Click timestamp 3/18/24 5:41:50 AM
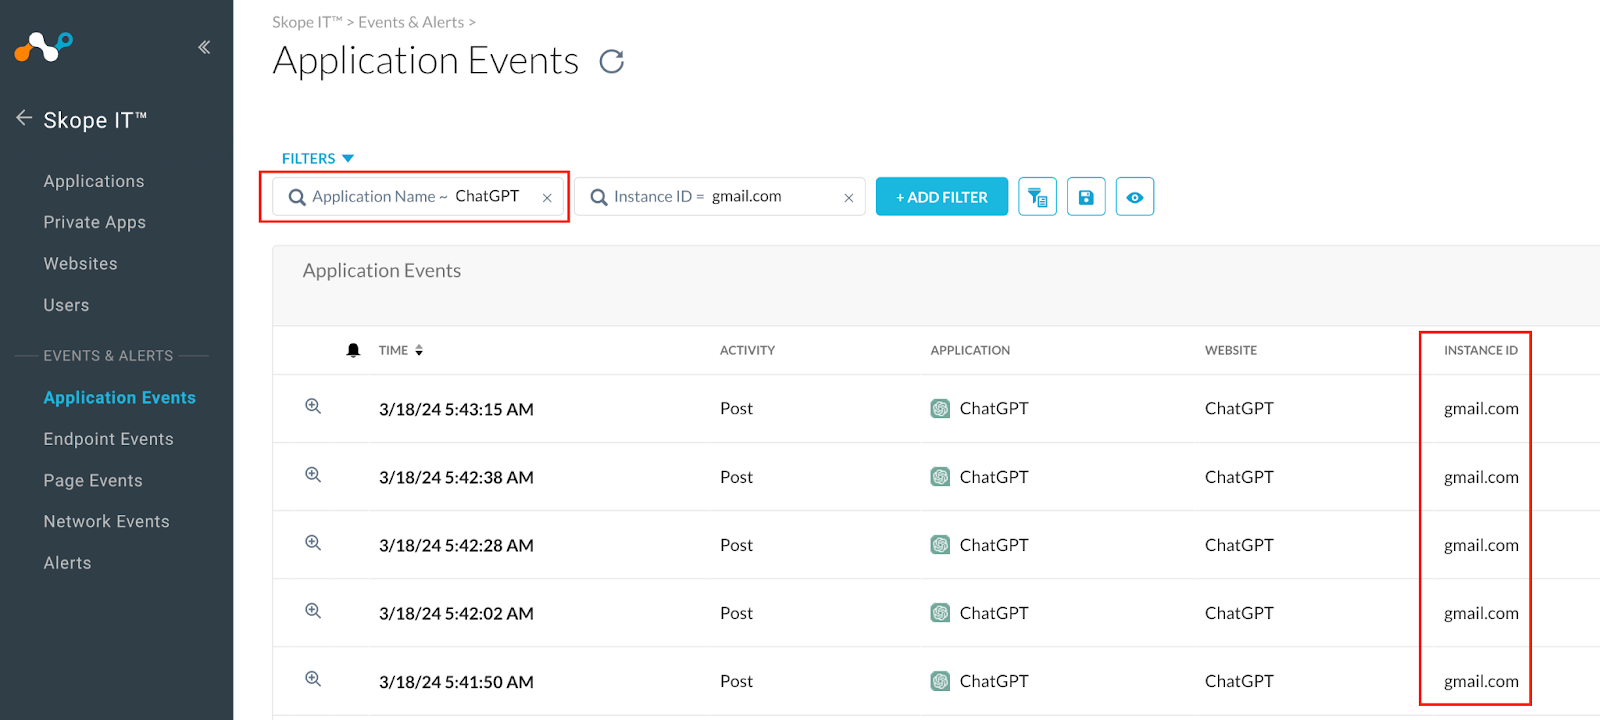The width and height of the screenshot is (1600, 720). click(456, 682)
